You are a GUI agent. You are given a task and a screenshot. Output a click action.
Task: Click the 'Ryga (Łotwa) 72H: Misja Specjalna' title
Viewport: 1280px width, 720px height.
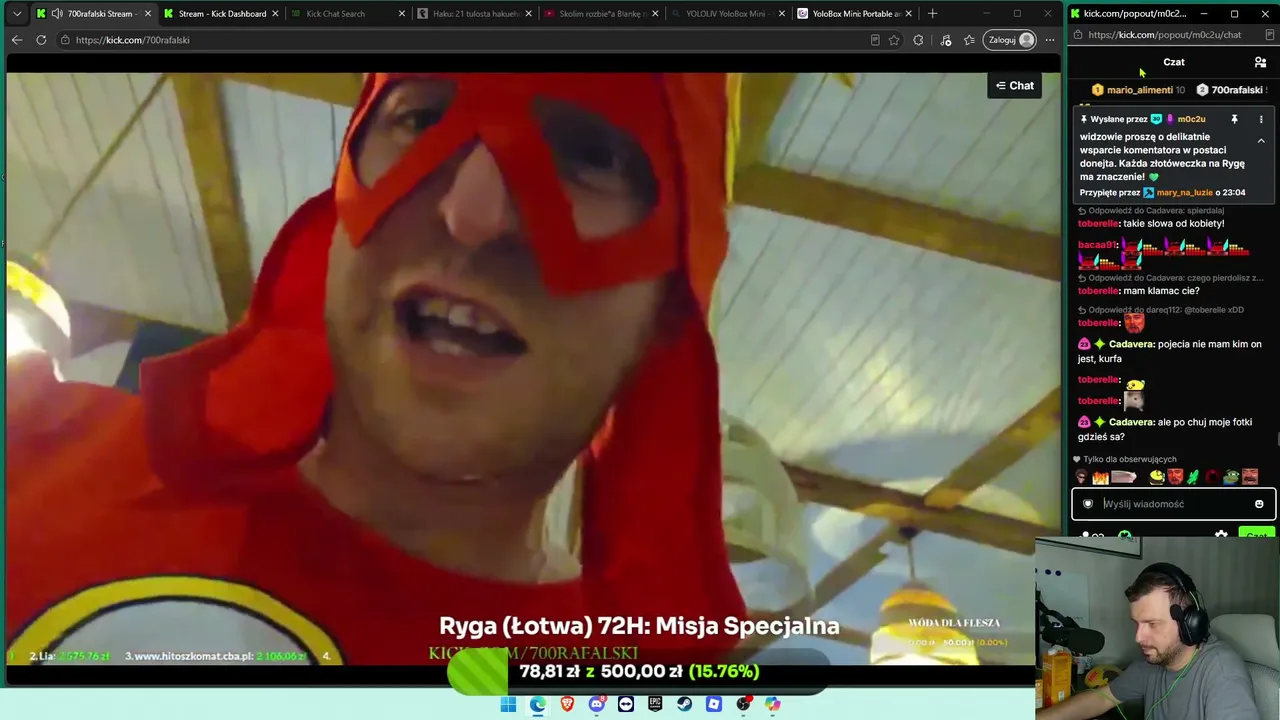click(x=639, y=626)
